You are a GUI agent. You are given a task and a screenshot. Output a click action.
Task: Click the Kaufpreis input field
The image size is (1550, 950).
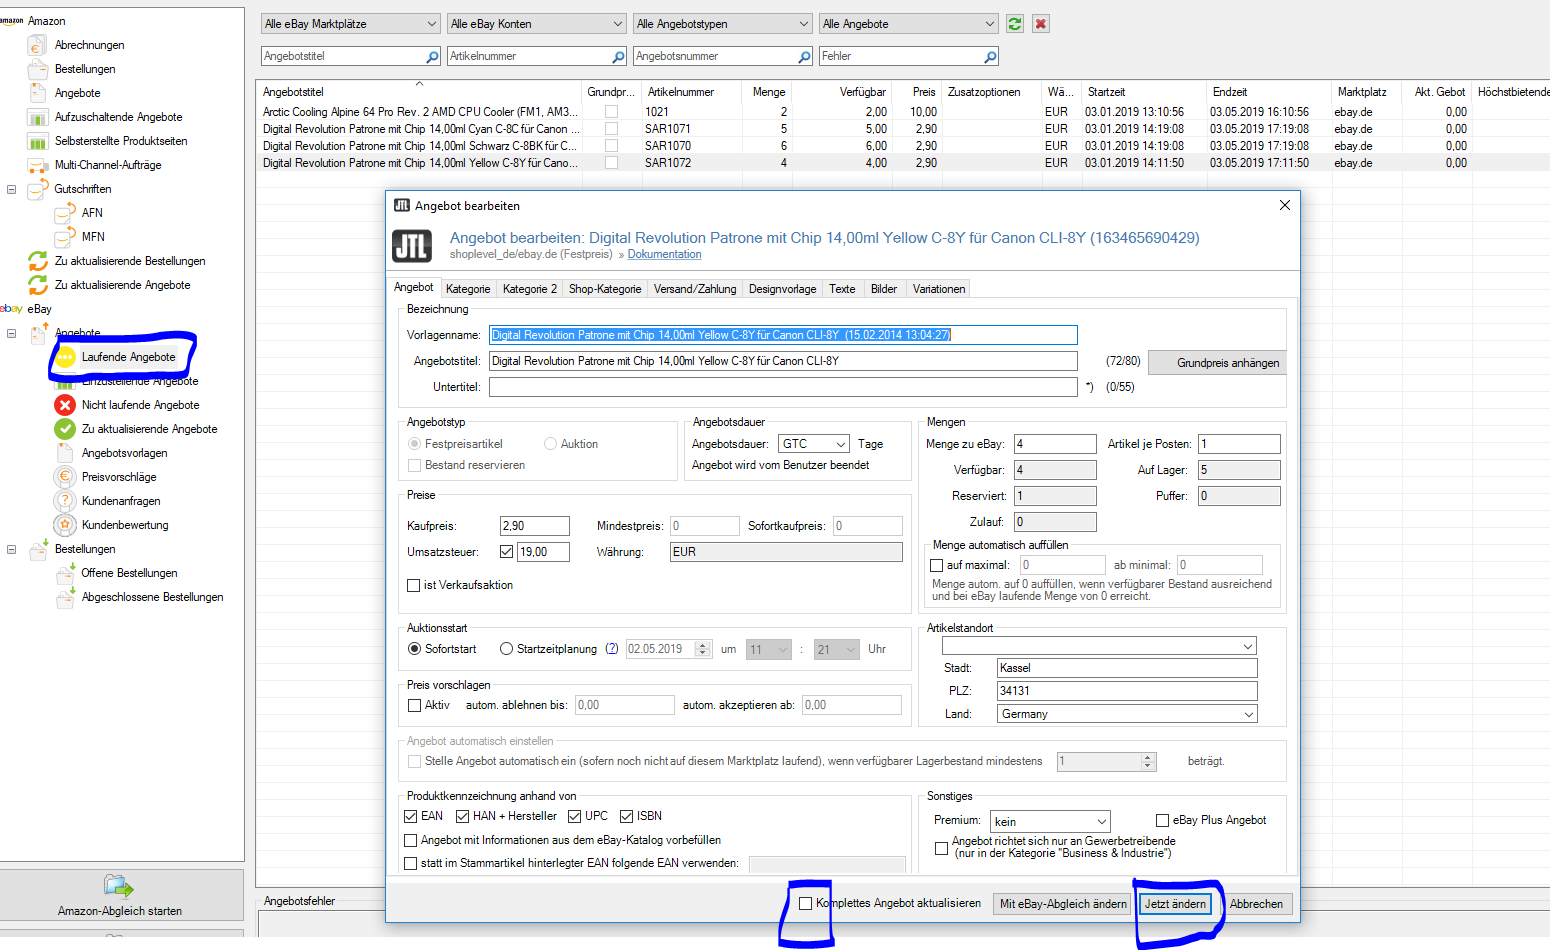coord(535,526)
